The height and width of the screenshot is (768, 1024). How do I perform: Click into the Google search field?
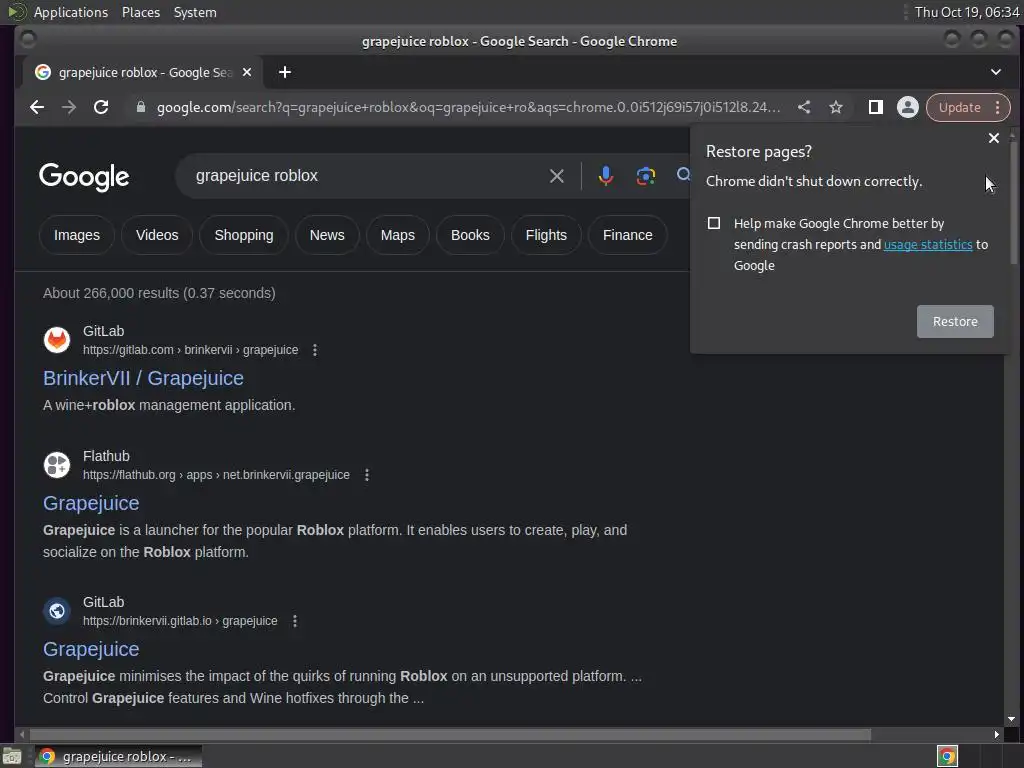[366, 176]
